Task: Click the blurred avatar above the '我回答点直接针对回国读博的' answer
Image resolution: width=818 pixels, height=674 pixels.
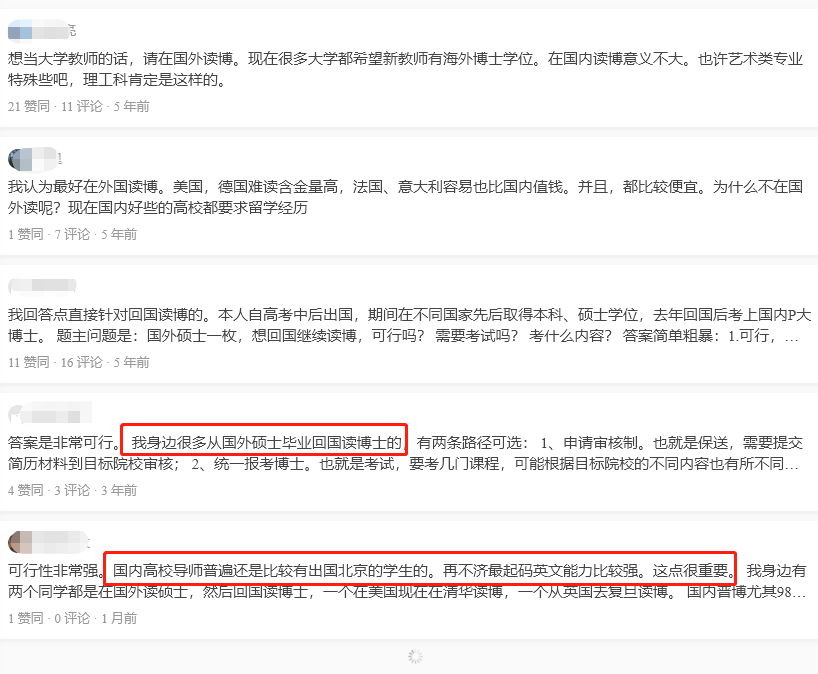Action: tap(20, 285)
